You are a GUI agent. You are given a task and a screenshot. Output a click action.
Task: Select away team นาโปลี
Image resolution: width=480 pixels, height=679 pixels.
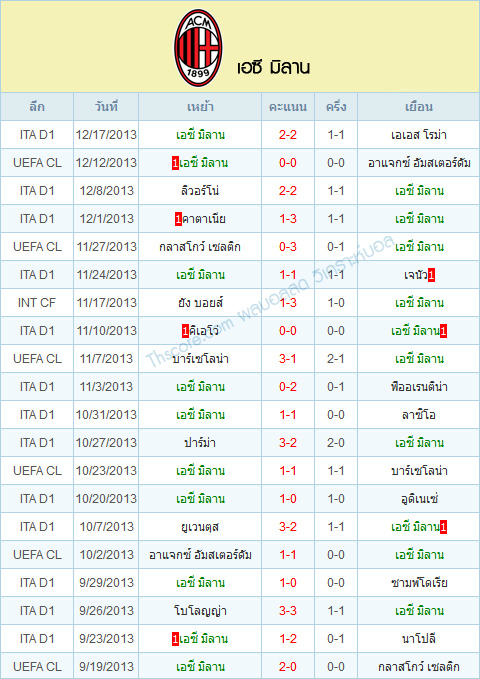(x=418, y=639)
